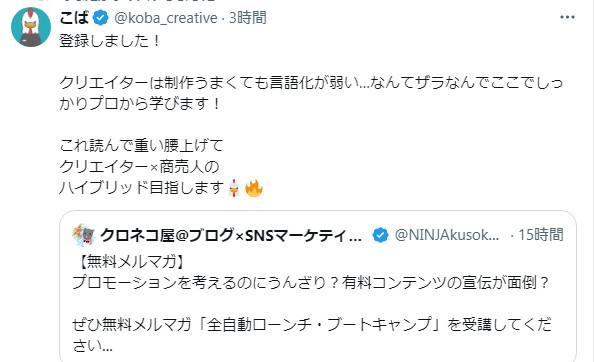The width and height of the screenshot is (595, 362).
Task: Click the verified badge beside クロネコ屋 name
Action: point(380,235)
